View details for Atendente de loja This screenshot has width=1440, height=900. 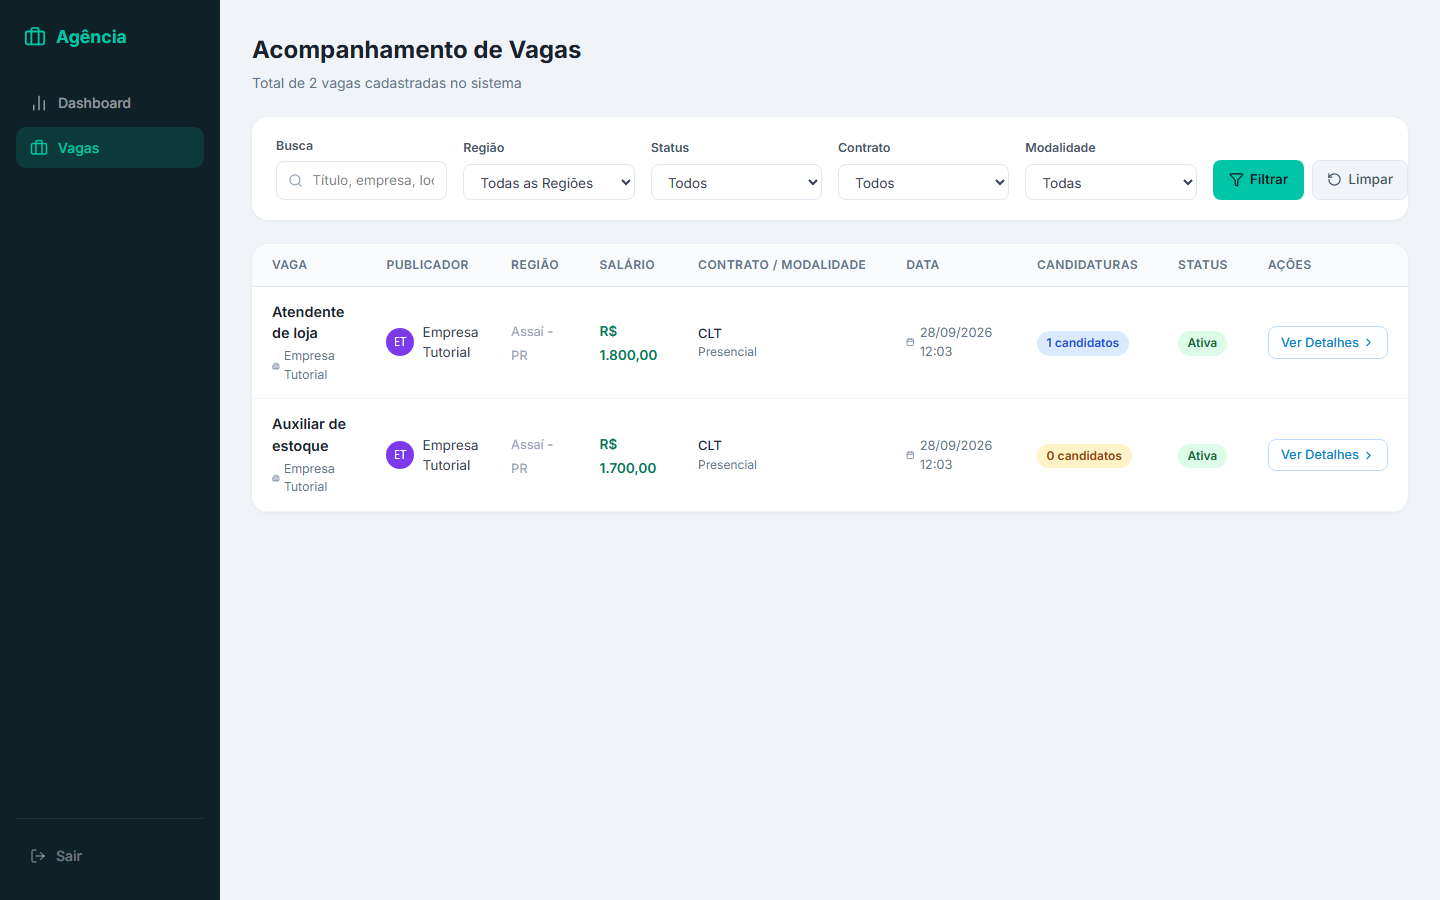1328,342
